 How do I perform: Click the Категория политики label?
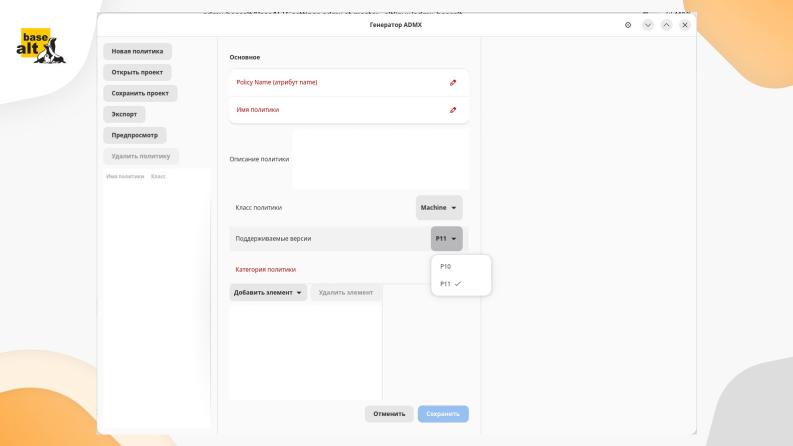click(266, 270)
